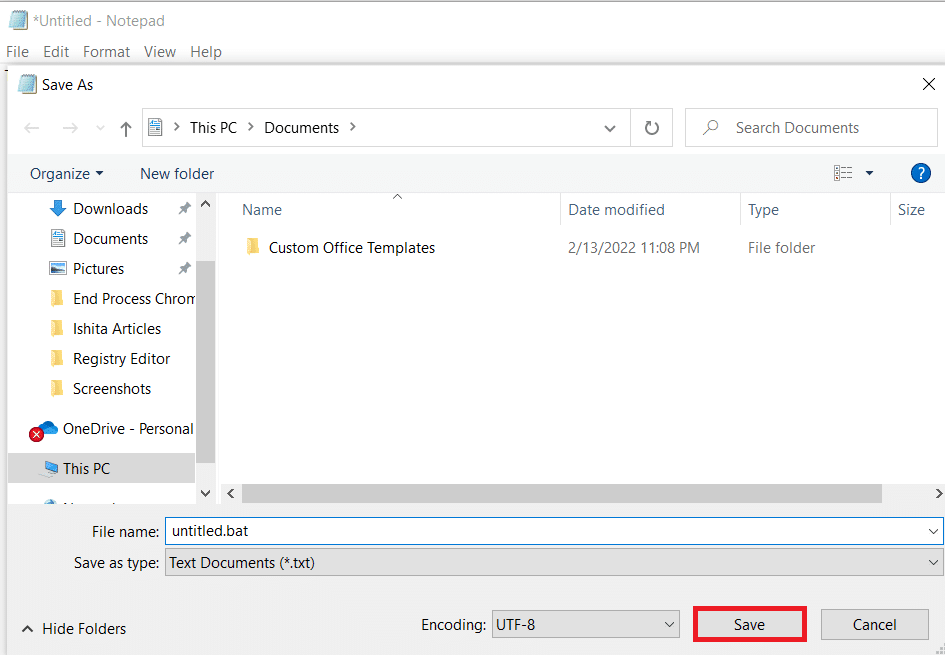Image resolution: width=945 pixels, height=655 pixels.
Task: Select the End Process Chrome folder
Action: tap(121, 299)
